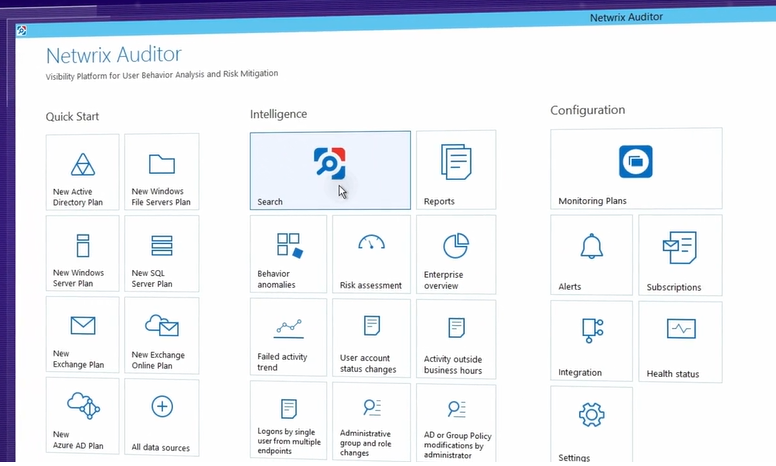The width and height of the screenshot is (776, 466).
Task: Open the Subscriptions tile
Action: pyautogui.click(x=680, y=255)
